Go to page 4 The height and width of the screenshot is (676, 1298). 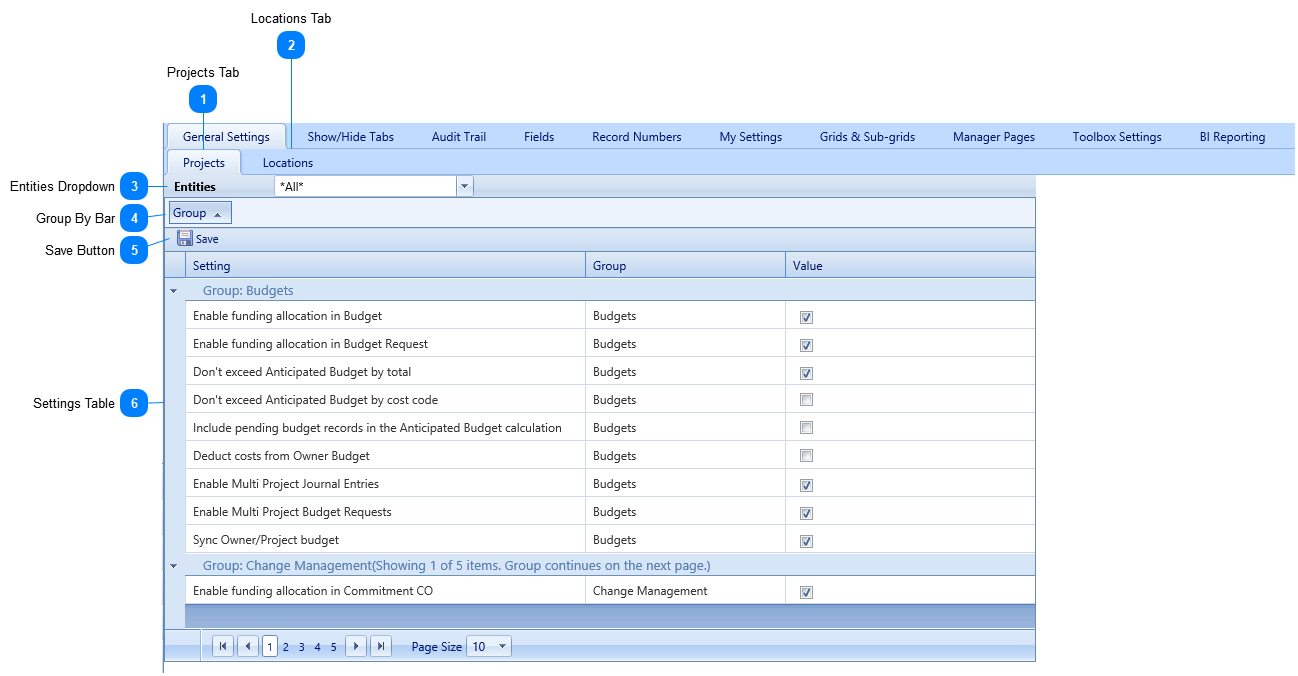pyautogui.click(x=318, y=647)
